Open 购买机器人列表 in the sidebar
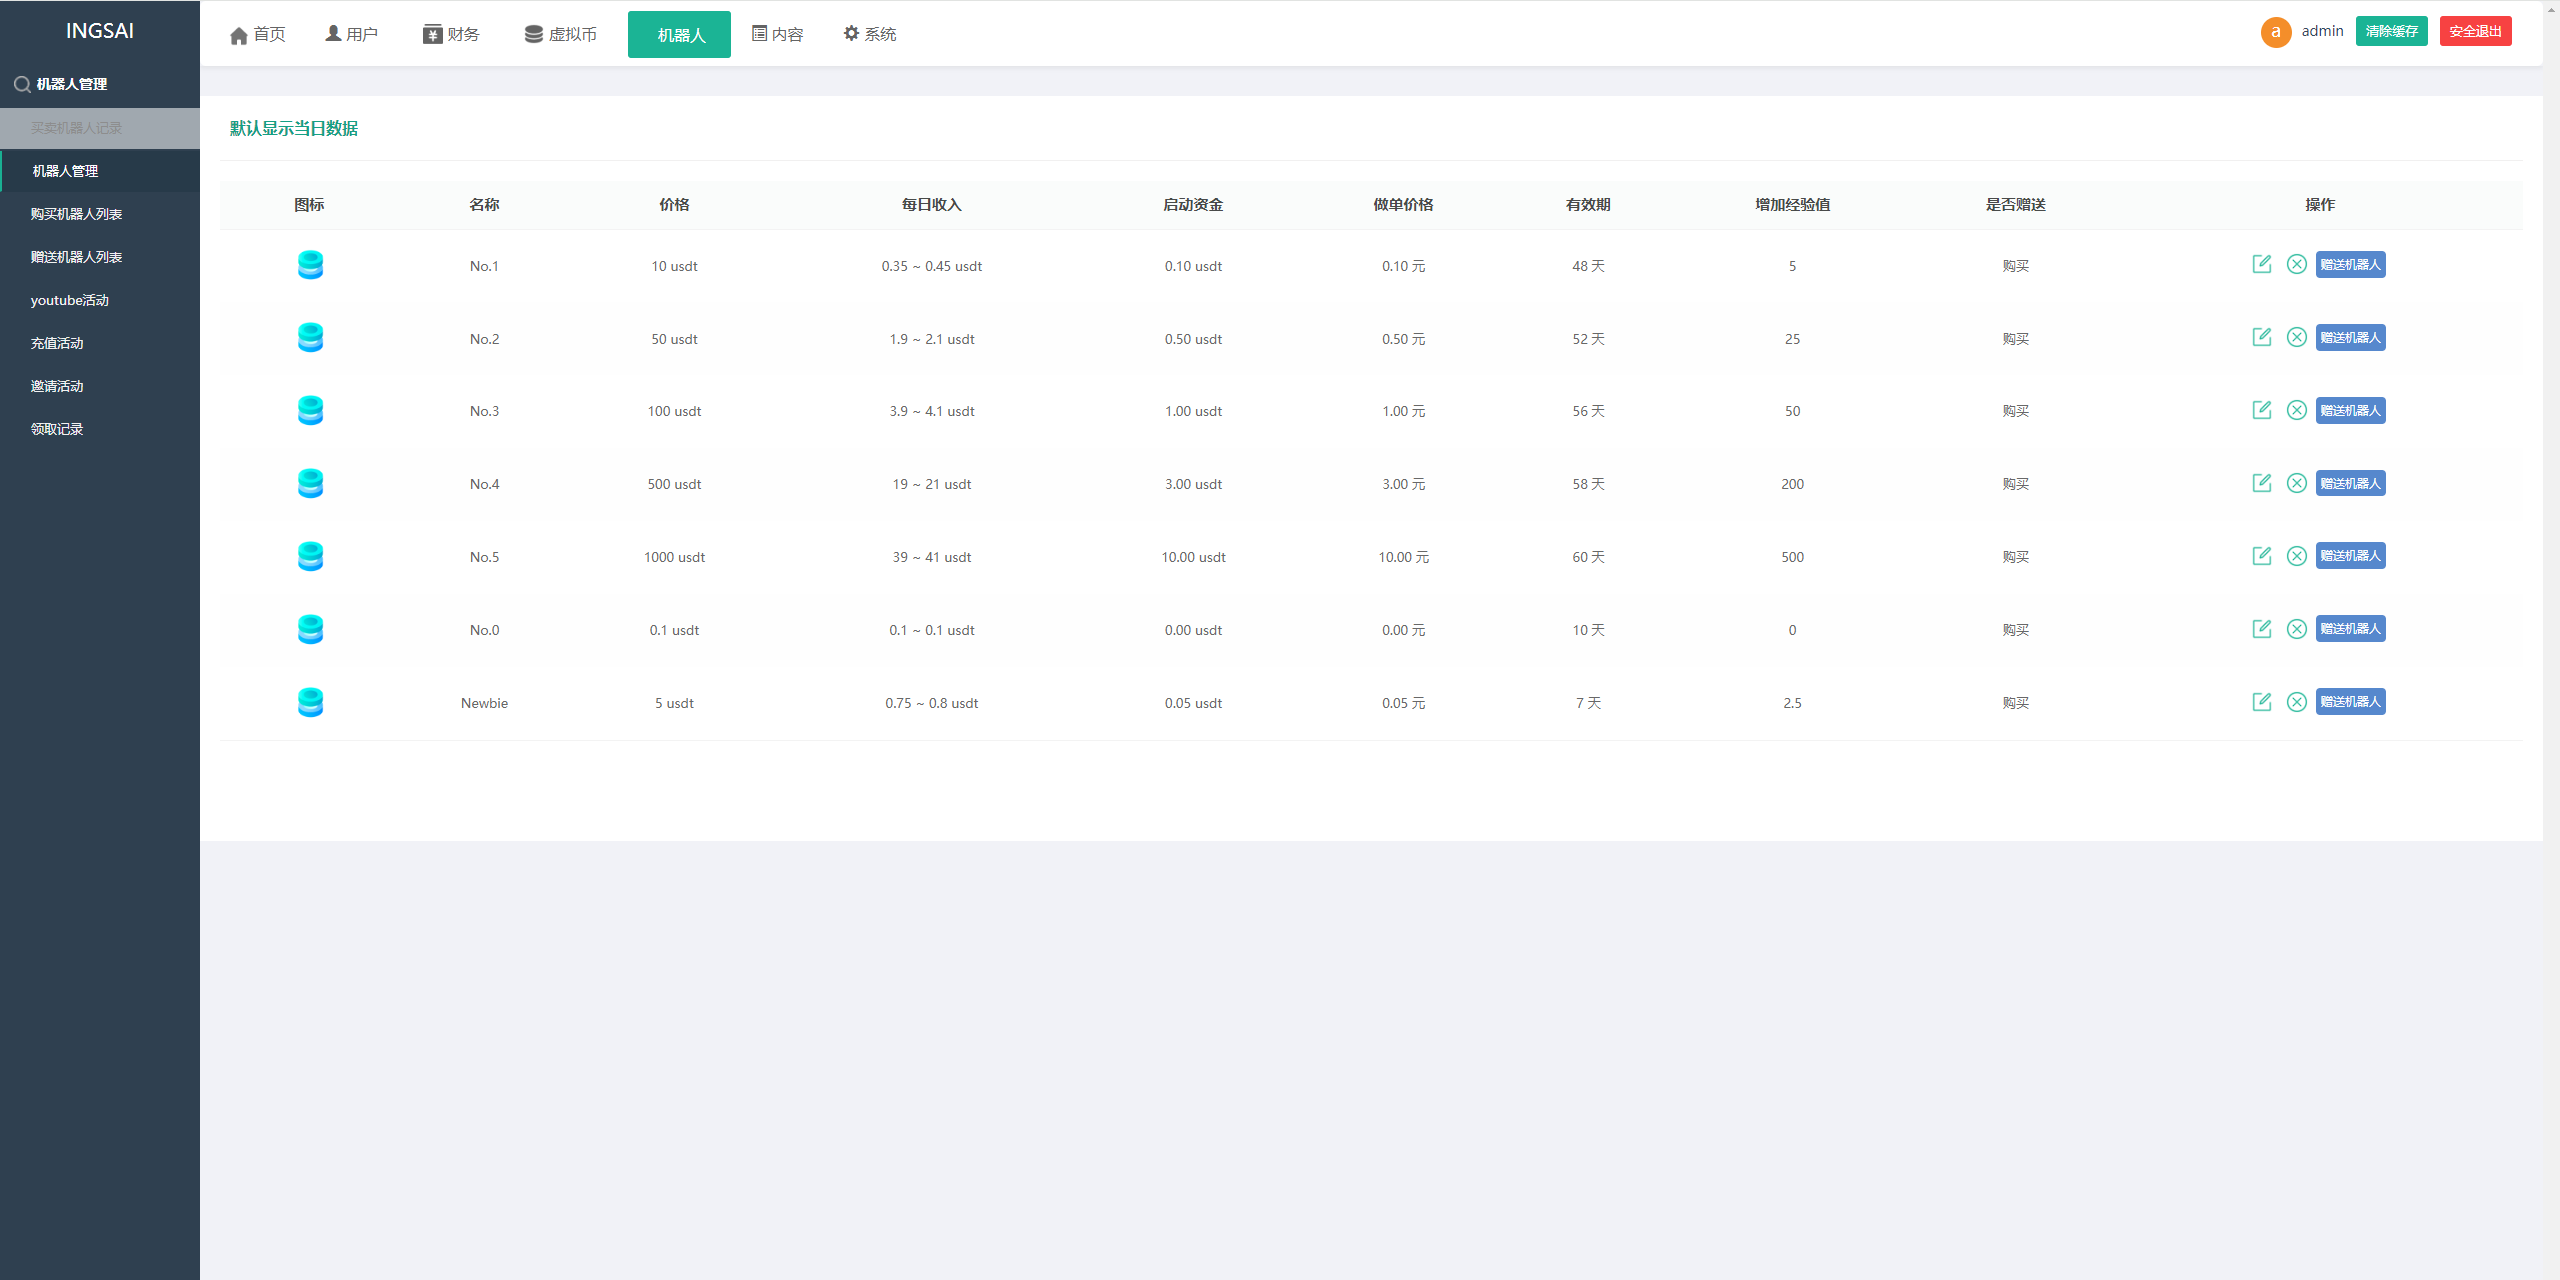Screen dimensions: 2560x1280 click(76, 214)
